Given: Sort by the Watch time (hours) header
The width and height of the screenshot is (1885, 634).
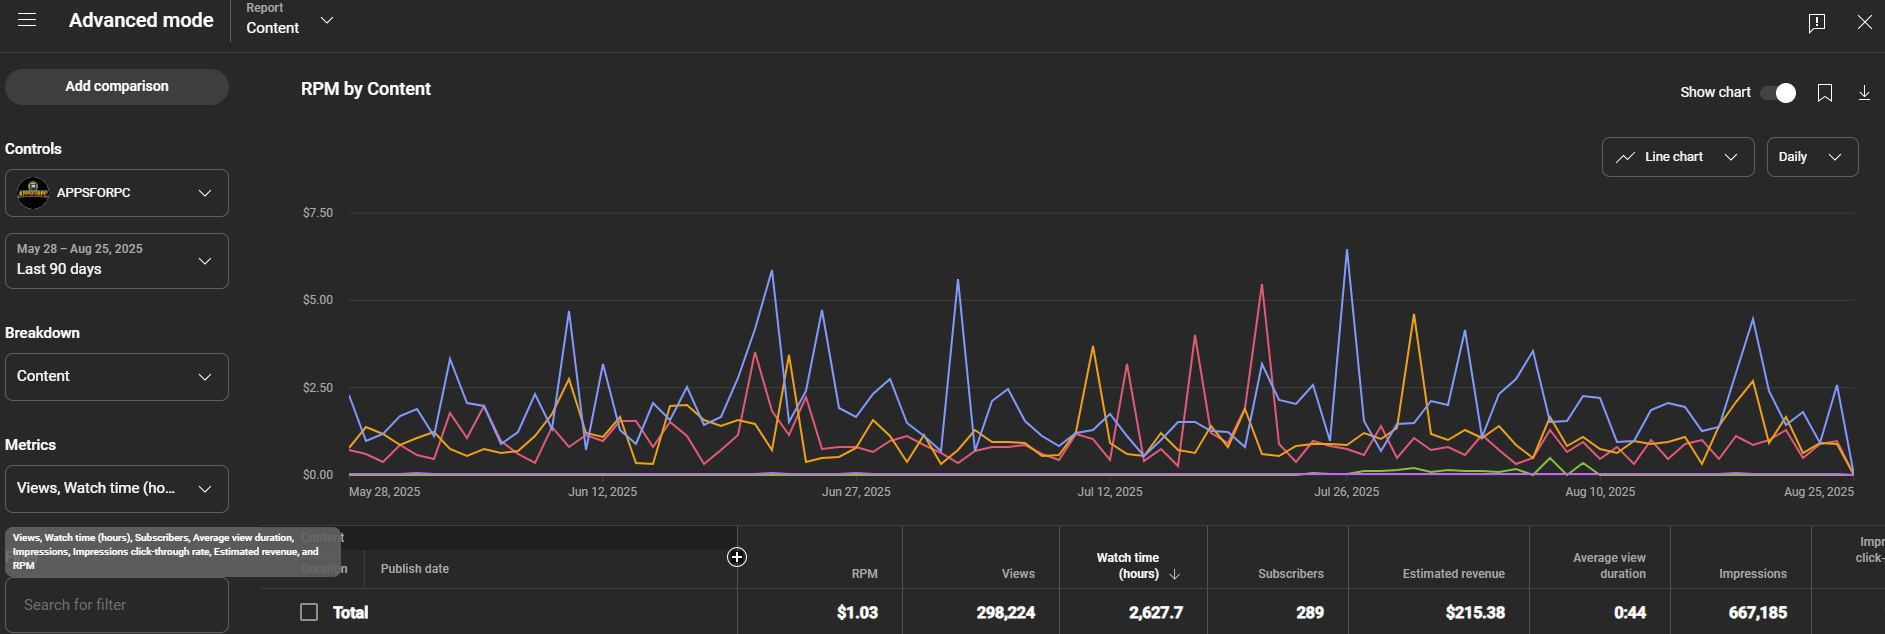Looking at the screenshot, I should click(x=1127, y=566).
